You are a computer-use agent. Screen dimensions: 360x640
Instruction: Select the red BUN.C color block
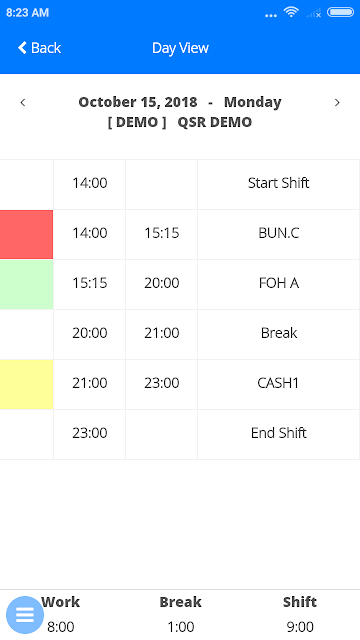point(27,234)
